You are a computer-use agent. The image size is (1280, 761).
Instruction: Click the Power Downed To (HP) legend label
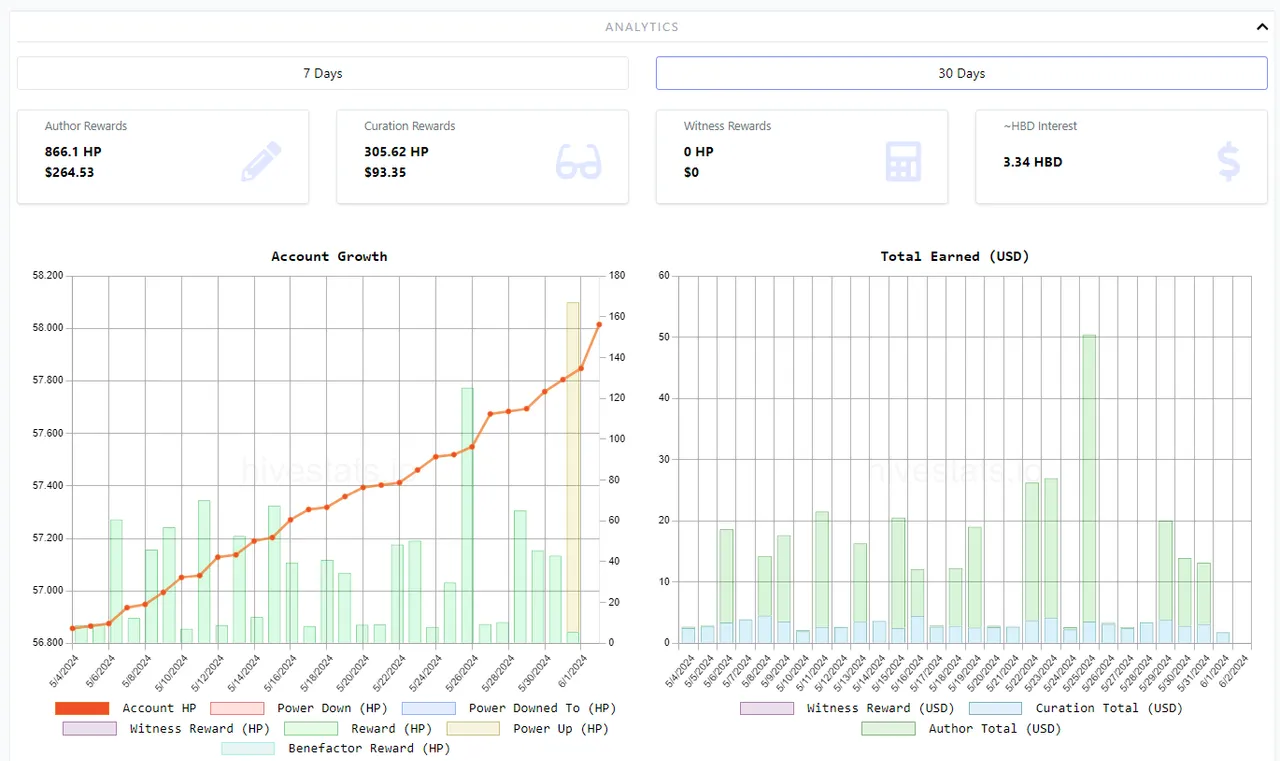(542, 708)
